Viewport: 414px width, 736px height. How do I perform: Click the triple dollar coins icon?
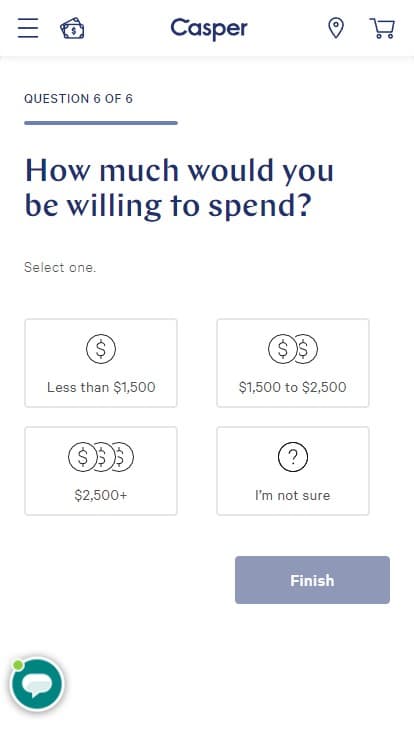(101, 457)
